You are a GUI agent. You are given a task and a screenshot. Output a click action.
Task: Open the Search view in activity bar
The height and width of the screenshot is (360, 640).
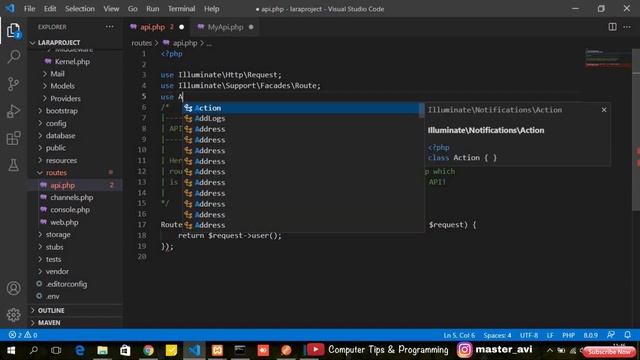click(x=13, y=57)
